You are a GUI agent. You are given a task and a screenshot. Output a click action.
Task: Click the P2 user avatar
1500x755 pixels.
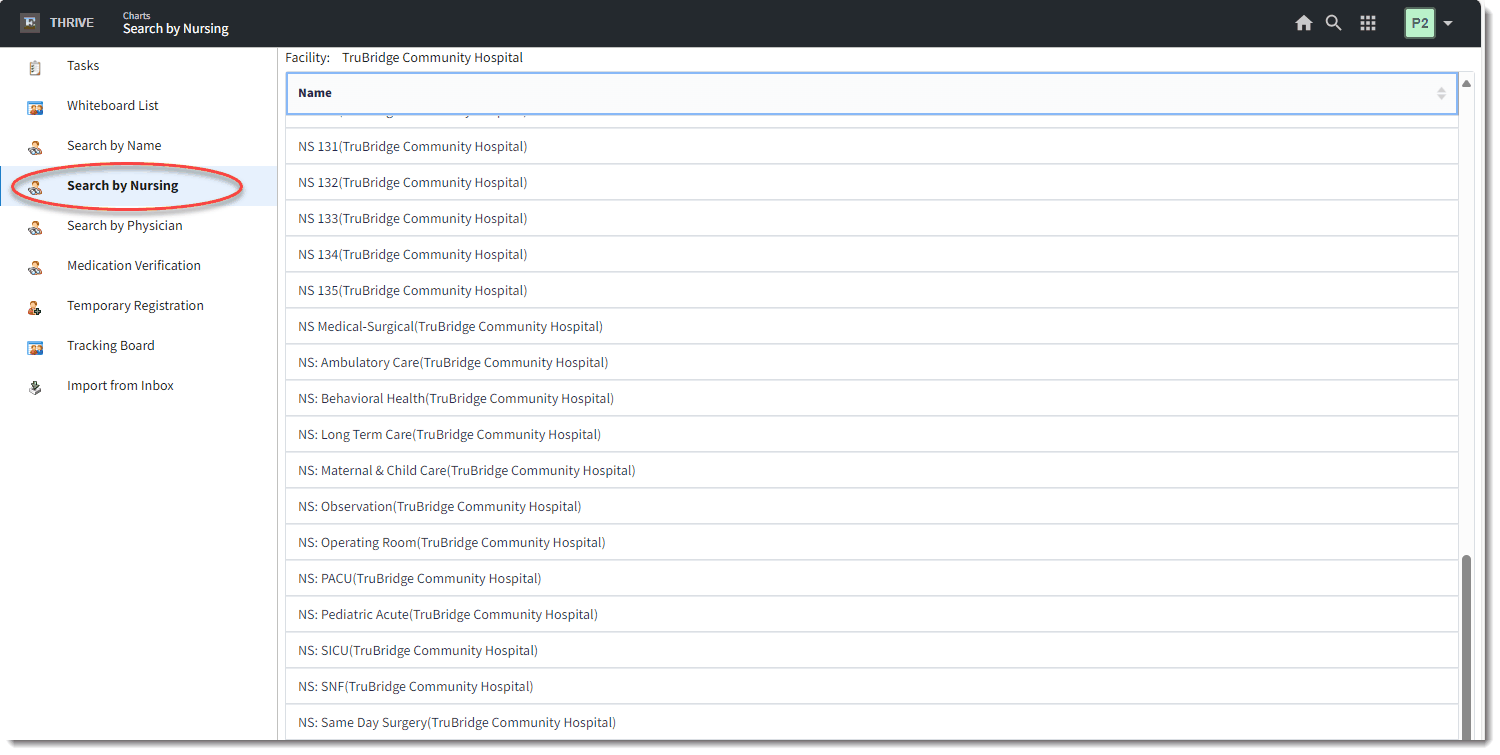pos(1420,23)
